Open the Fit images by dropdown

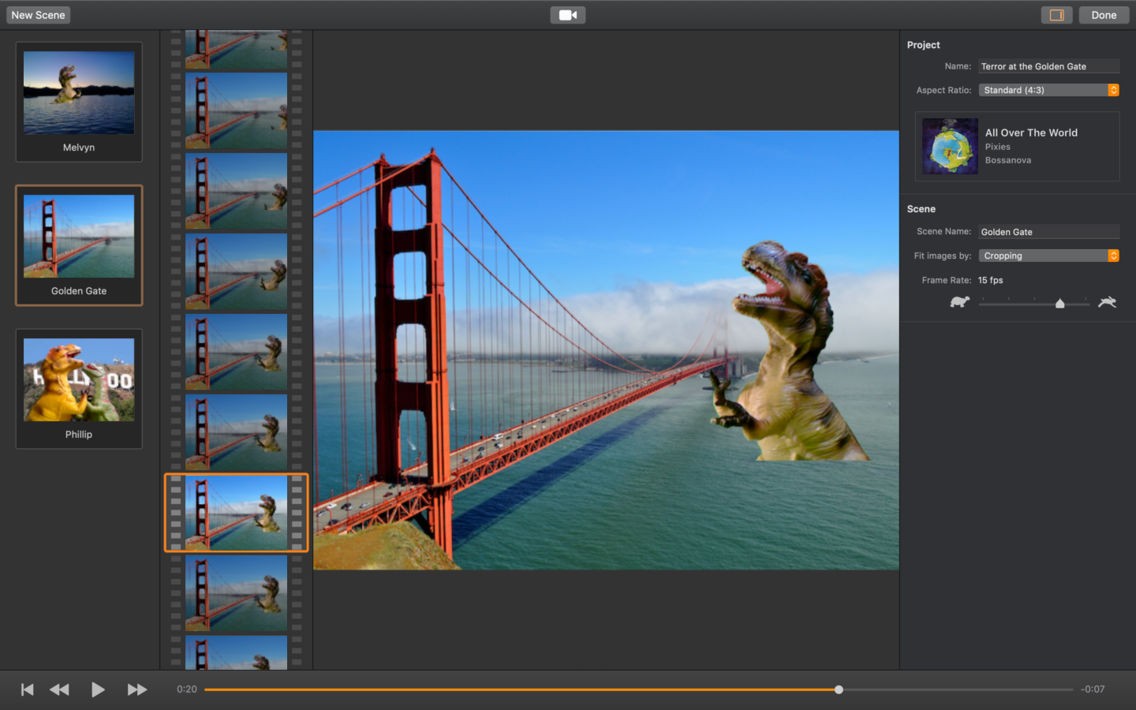point(1048,256)
